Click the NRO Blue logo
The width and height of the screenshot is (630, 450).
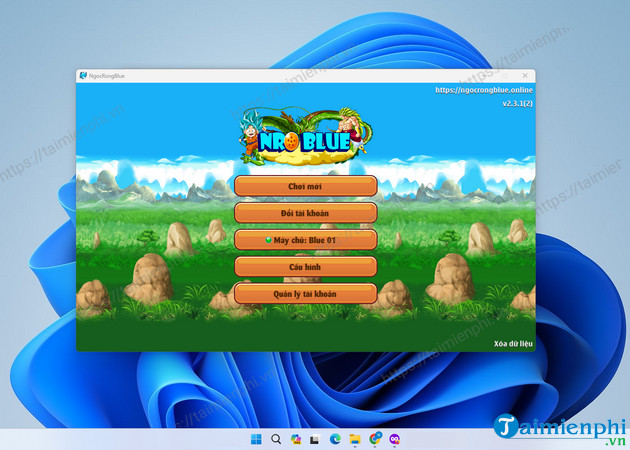(x=306, y=136)
